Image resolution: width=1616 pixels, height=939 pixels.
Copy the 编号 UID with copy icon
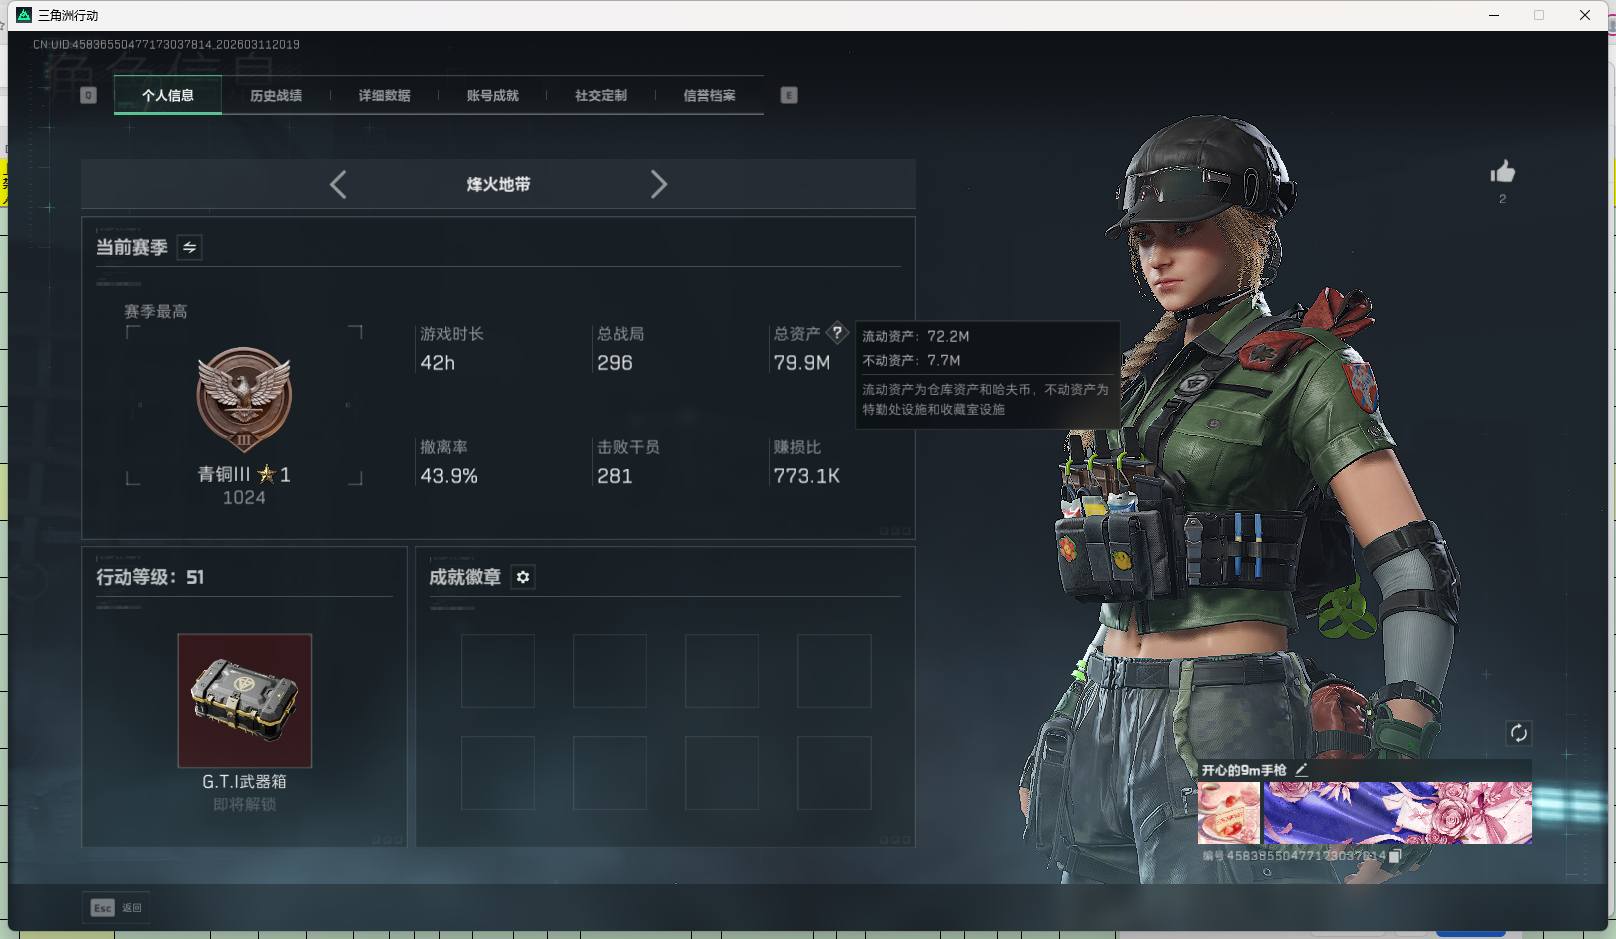tap(1396, 857)
